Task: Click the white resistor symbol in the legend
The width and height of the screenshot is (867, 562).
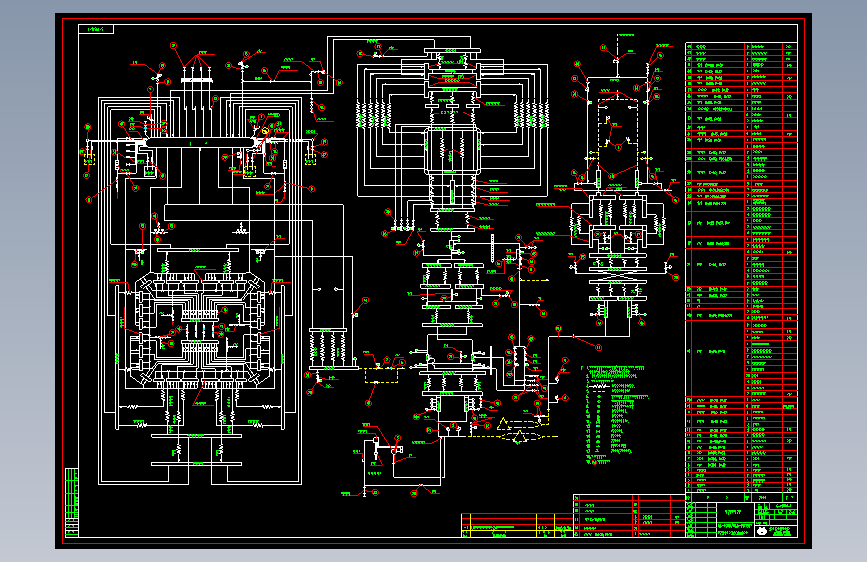Action: point(597,387)
